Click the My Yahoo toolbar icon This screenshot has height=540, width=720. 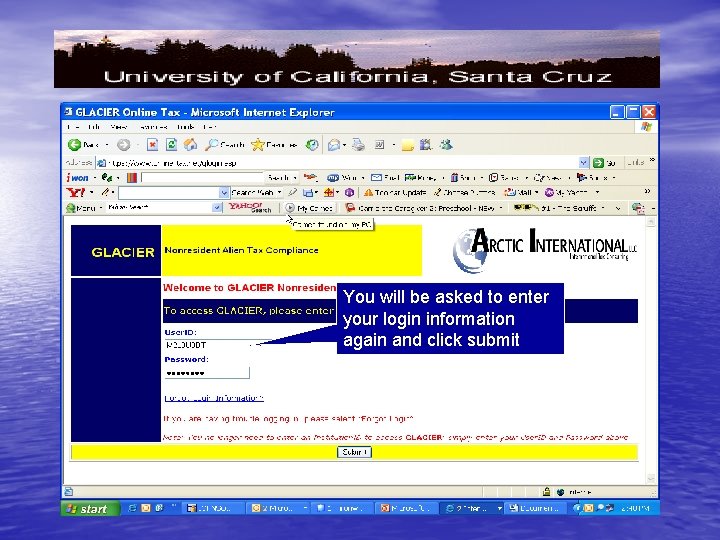(x=566, y=192)
